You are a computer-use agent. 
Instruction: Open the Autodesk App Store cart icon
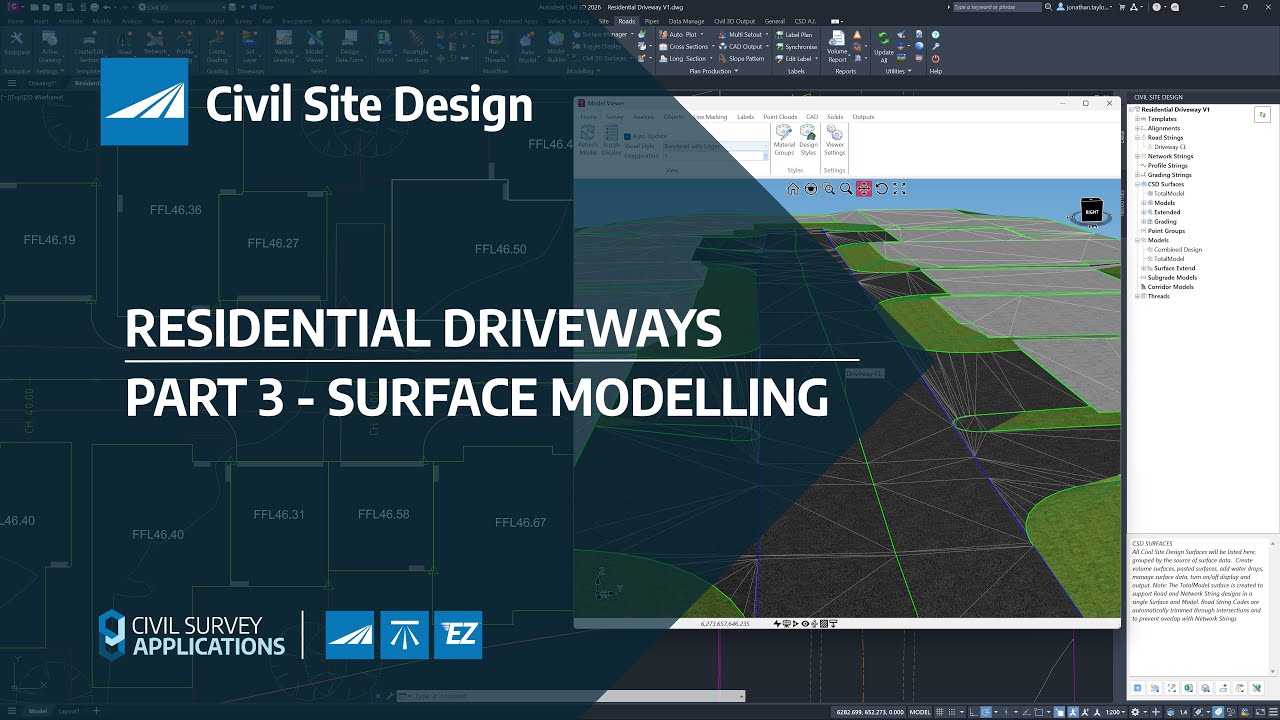tap(1122, 7)
